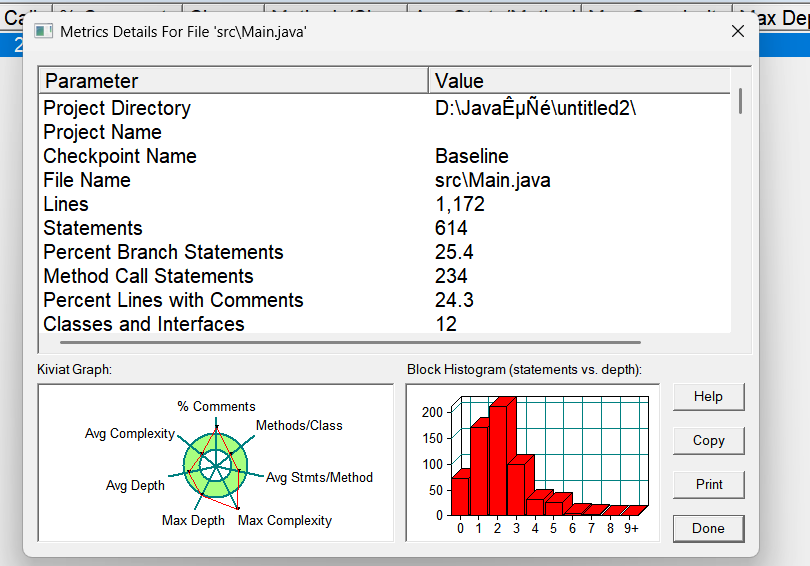Click the depth 2 bar in block histogram
This screenshot has width=810, height=566.
[x=500, y=460]
